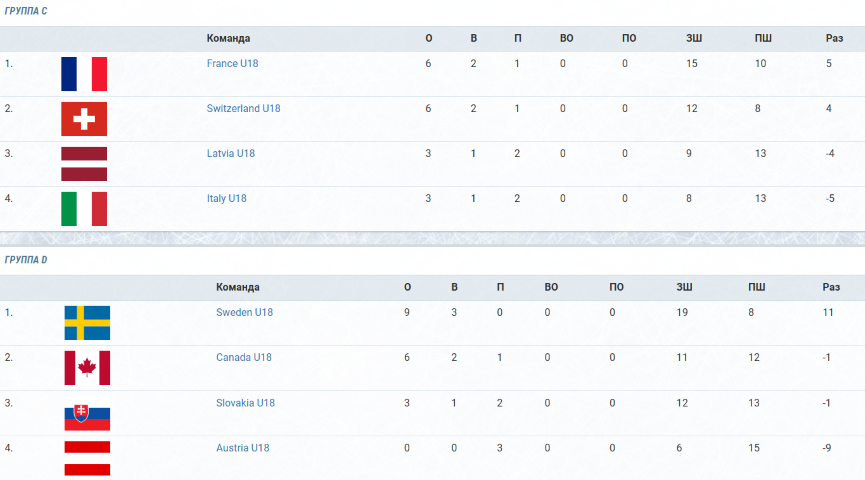Screen dimensions: 865x480
Task: Click the Canada maple leaf flag
Action: (87, 368)
